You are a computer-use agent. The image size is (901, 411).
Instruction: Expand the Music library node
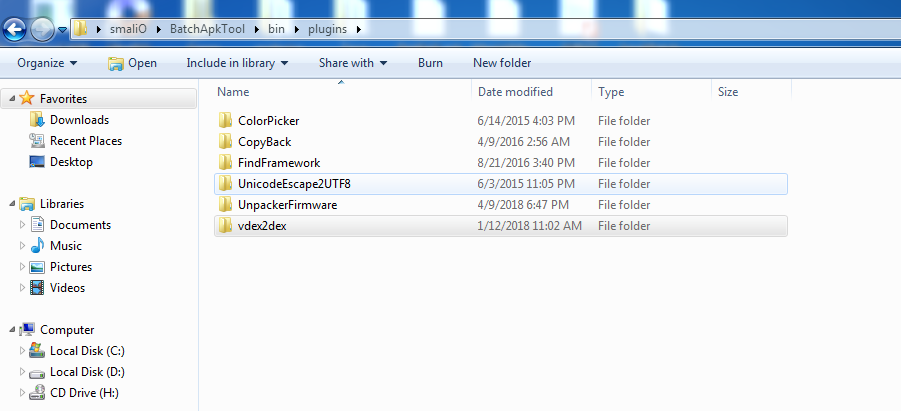23,246
